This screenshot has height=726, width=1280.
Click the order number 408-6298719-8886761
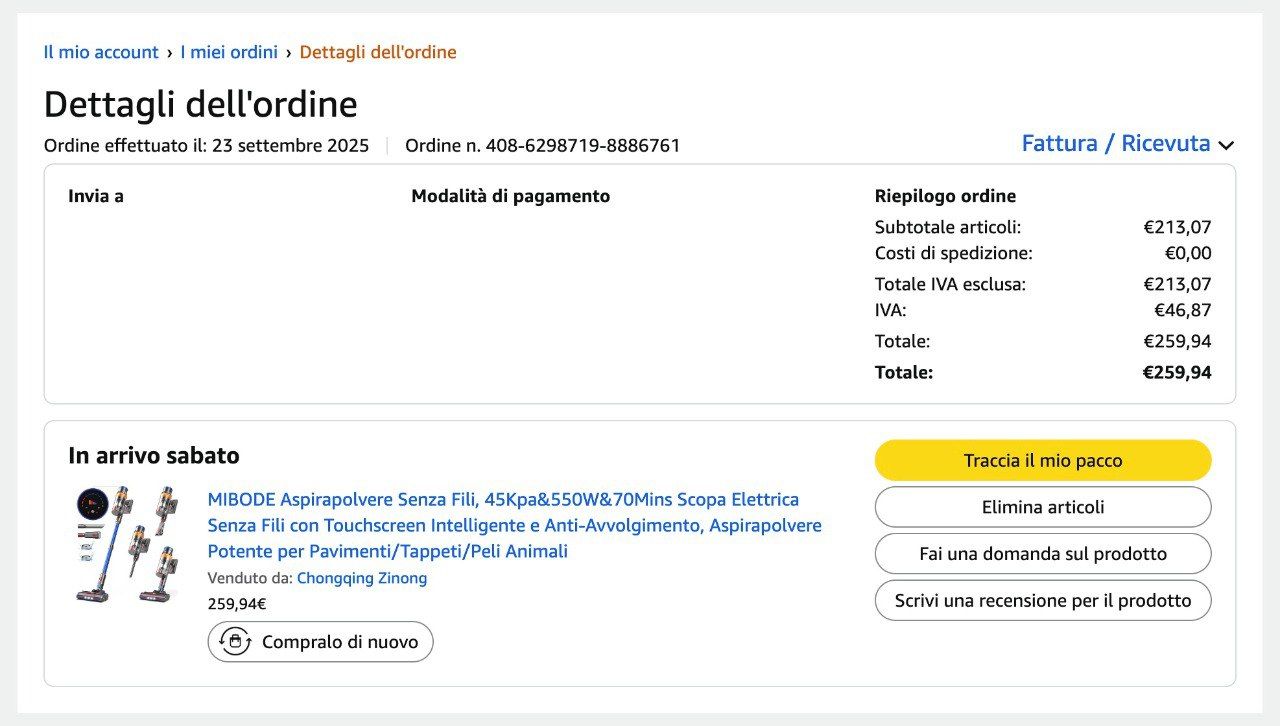(582, 146)
